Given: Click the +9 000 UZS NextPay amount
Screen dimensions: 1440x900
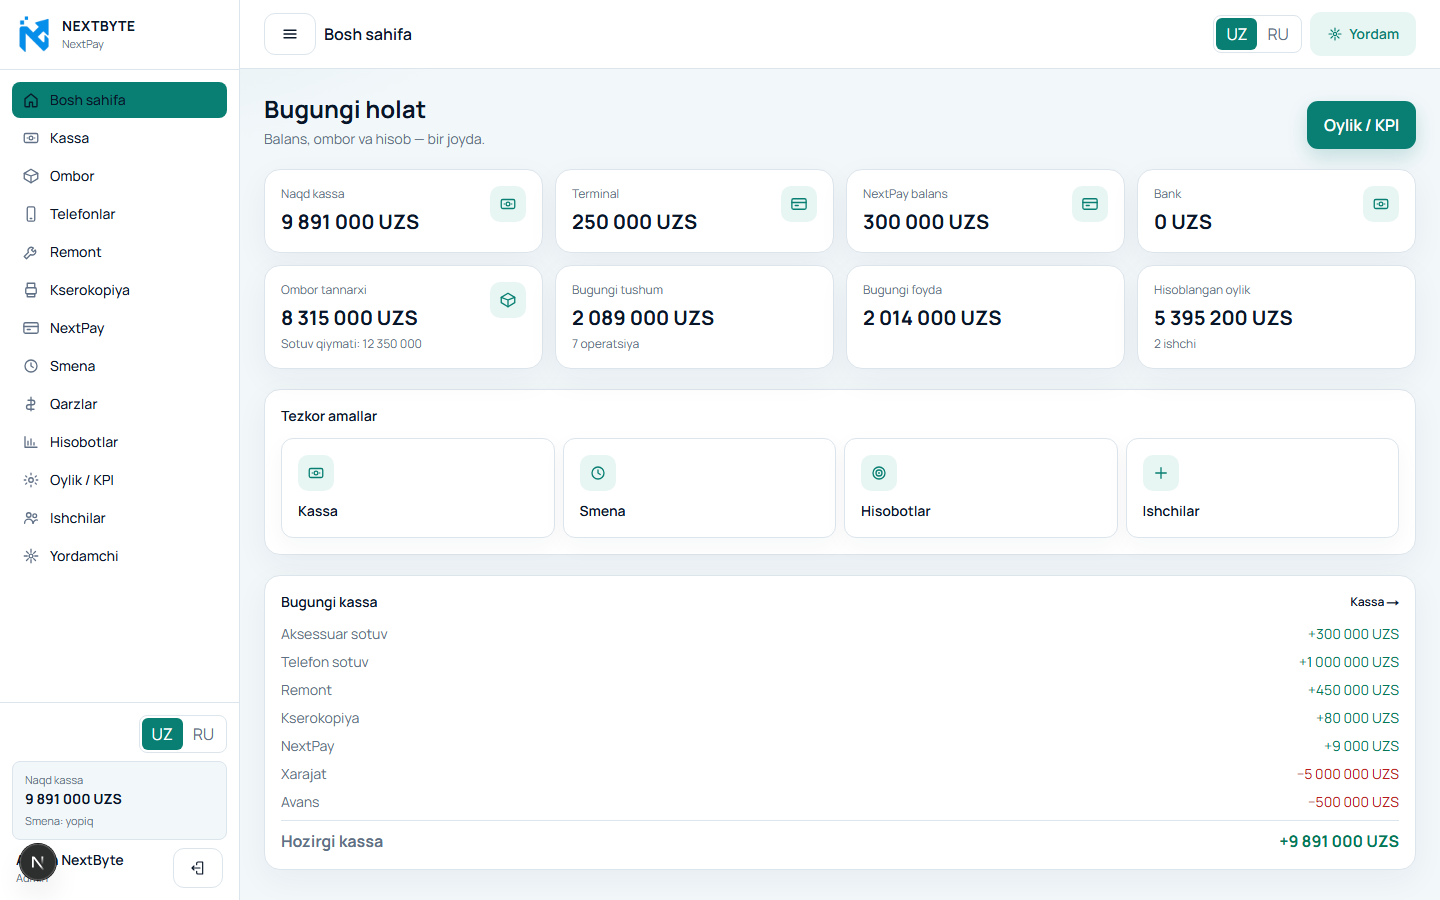Looking at the screenshot, I should pos(1361,746).
